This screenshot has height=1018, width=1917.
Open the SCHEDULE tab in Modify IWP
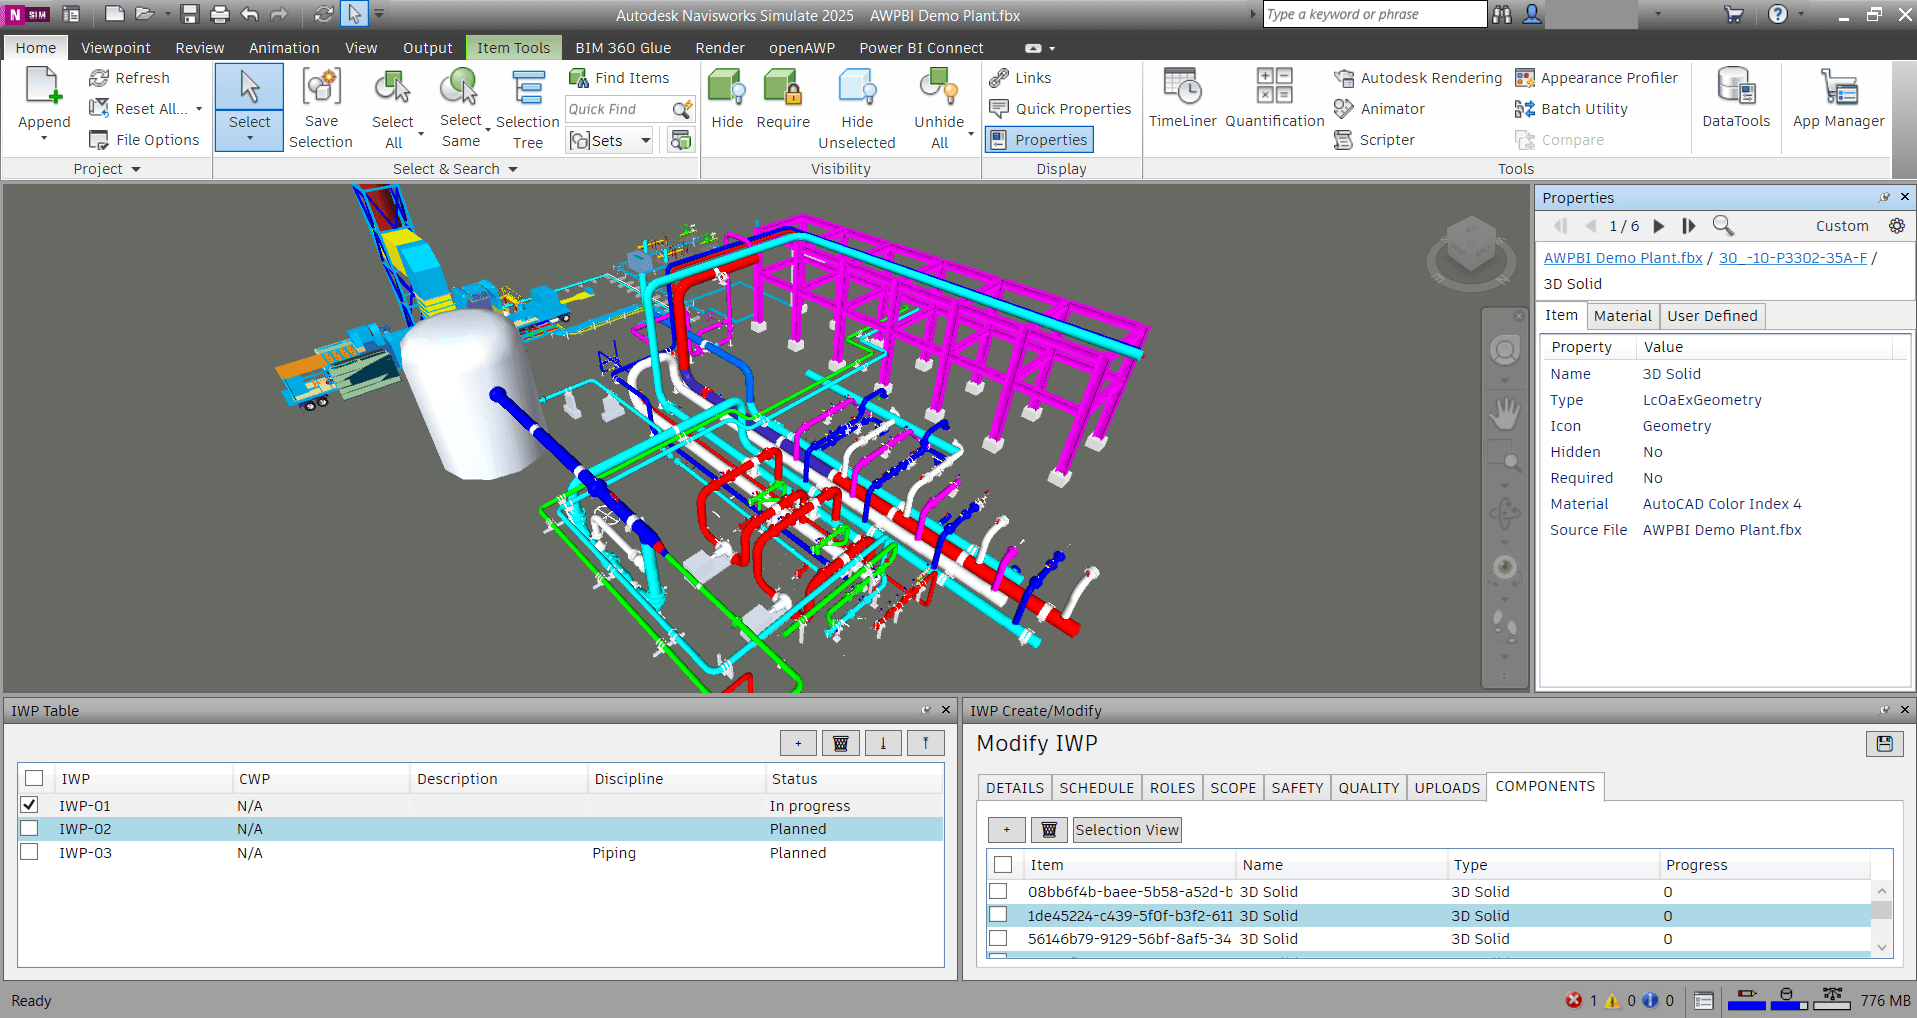1097,788
